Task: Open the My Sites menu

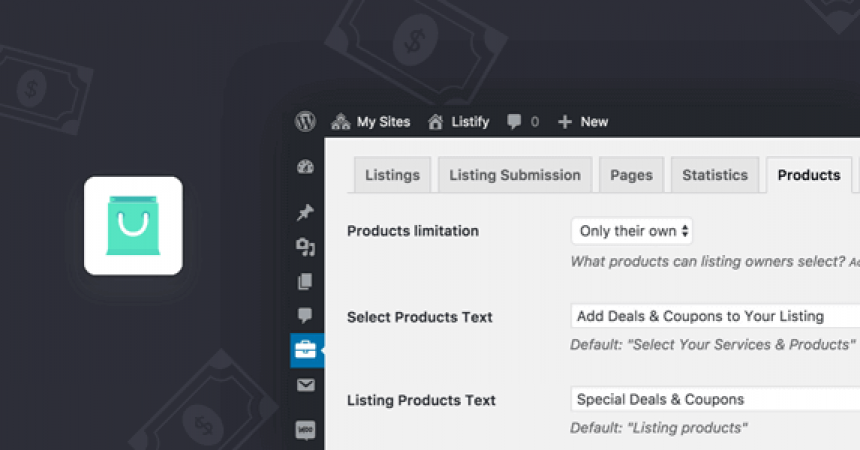Action: (371, 121)
